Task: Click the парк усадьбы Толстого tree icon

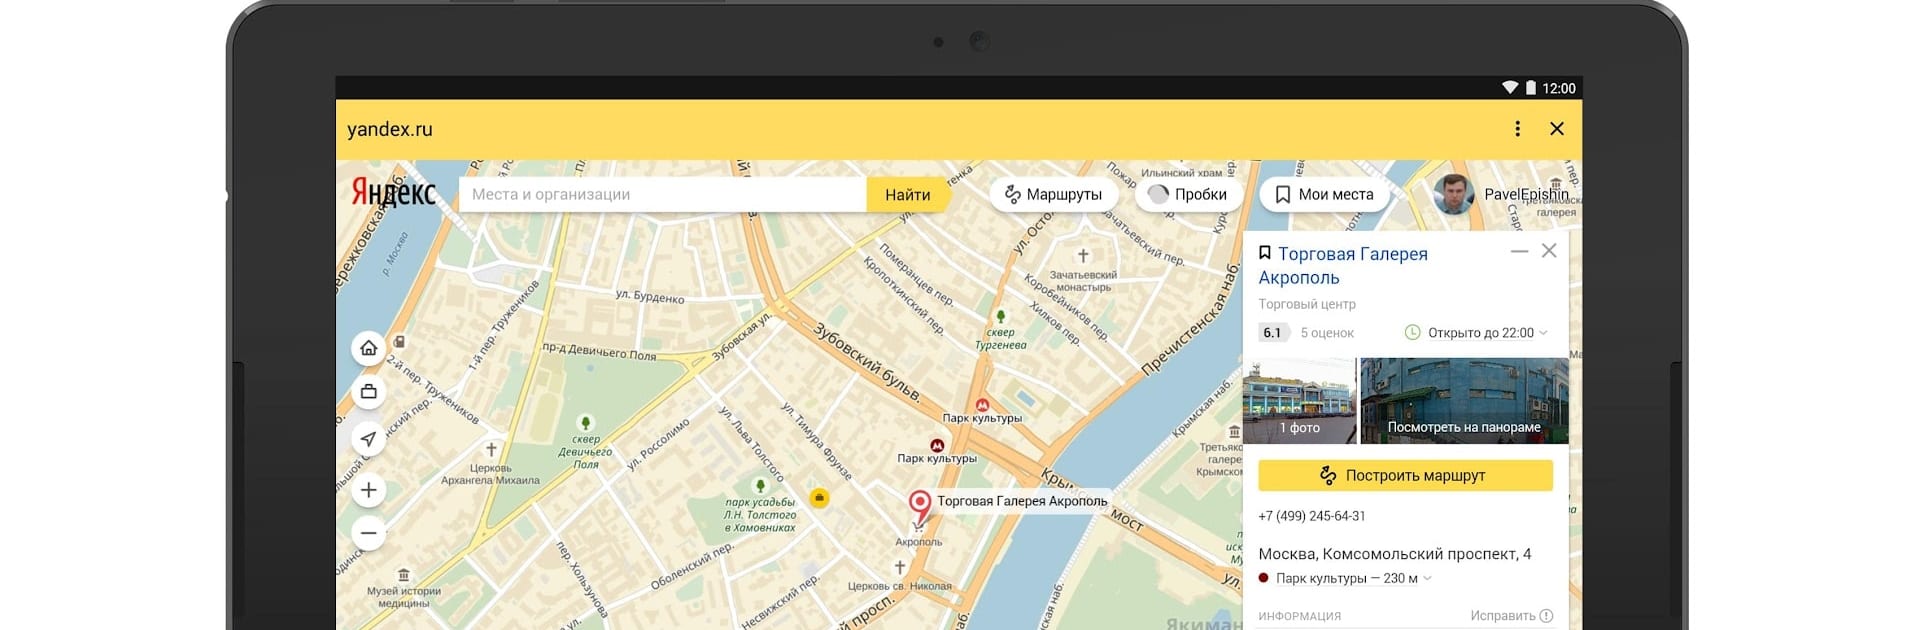Action: (x=760, y=487)
